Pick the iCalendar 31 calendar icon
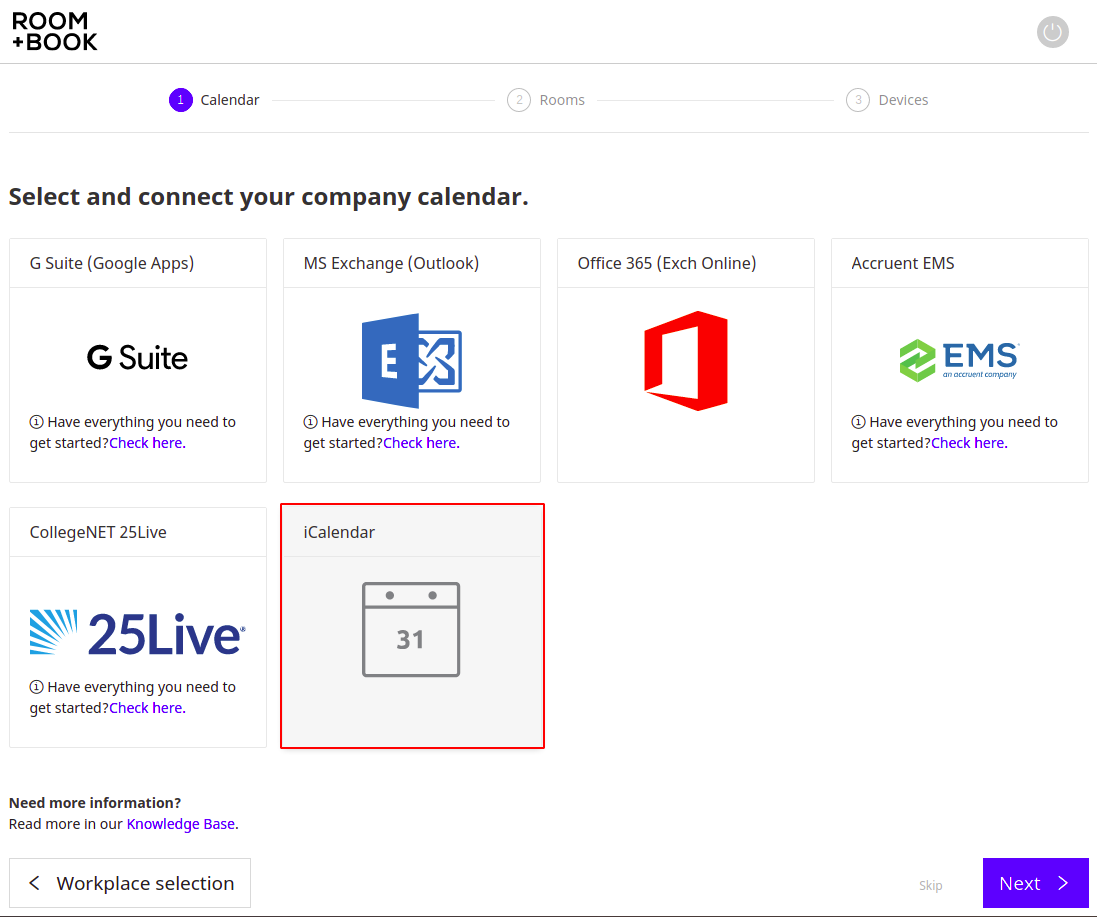This screenshot has width=1097, height=917. pyautogui.click(x=411, y=630)
